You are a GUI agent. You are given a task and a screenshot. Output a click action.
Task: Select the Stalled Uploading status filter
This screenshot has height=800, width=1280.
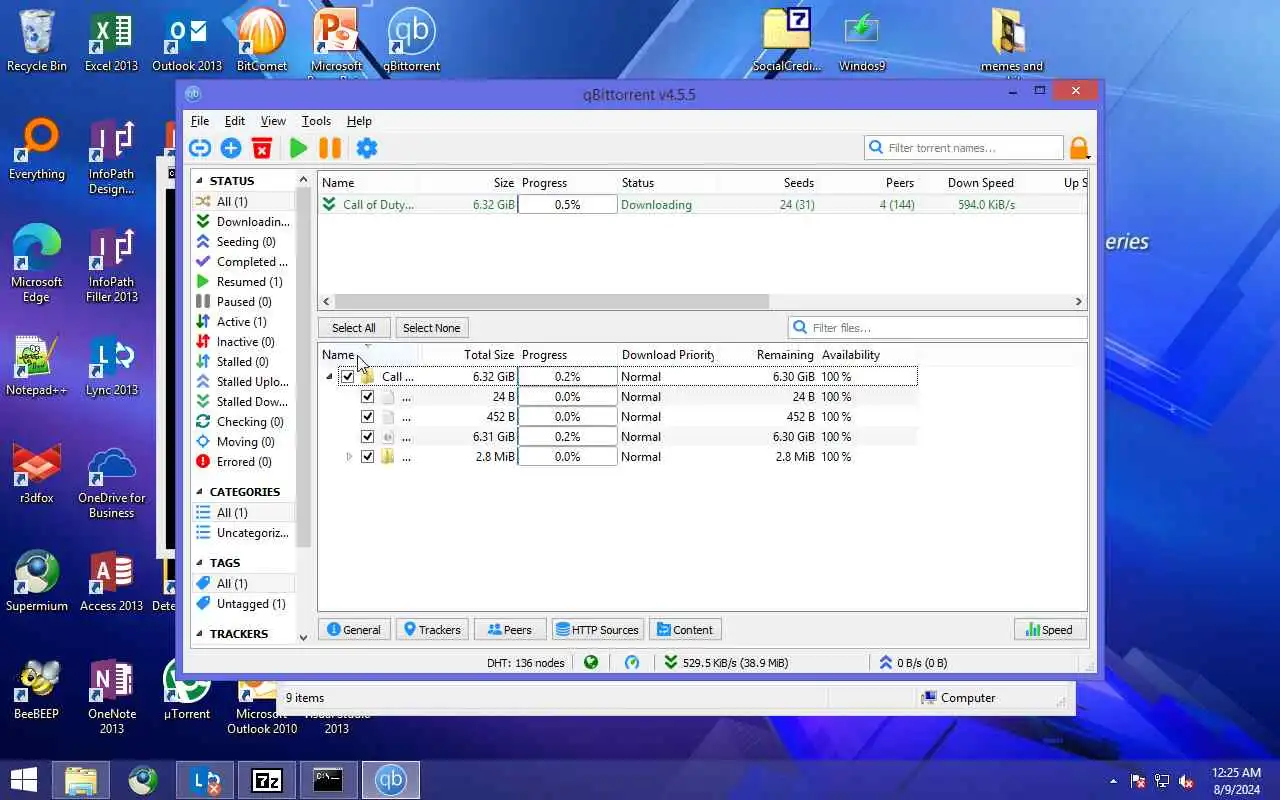point(244,382)
